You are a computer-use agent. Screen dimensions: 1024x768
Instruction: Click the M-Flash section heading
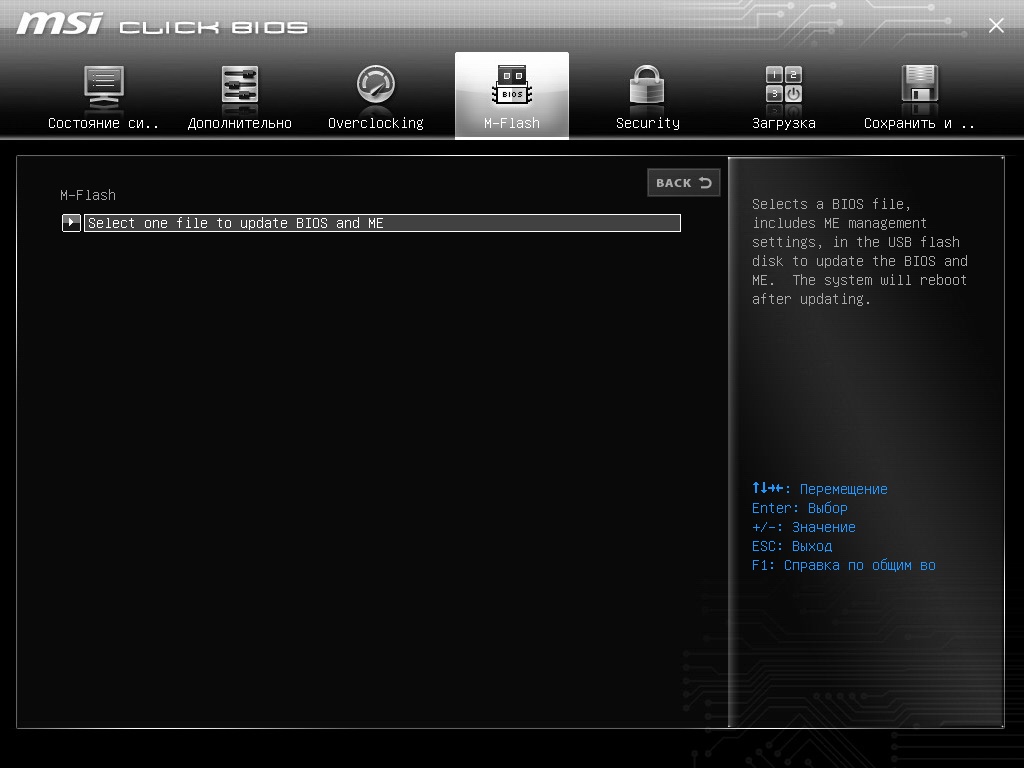(88, 195)
